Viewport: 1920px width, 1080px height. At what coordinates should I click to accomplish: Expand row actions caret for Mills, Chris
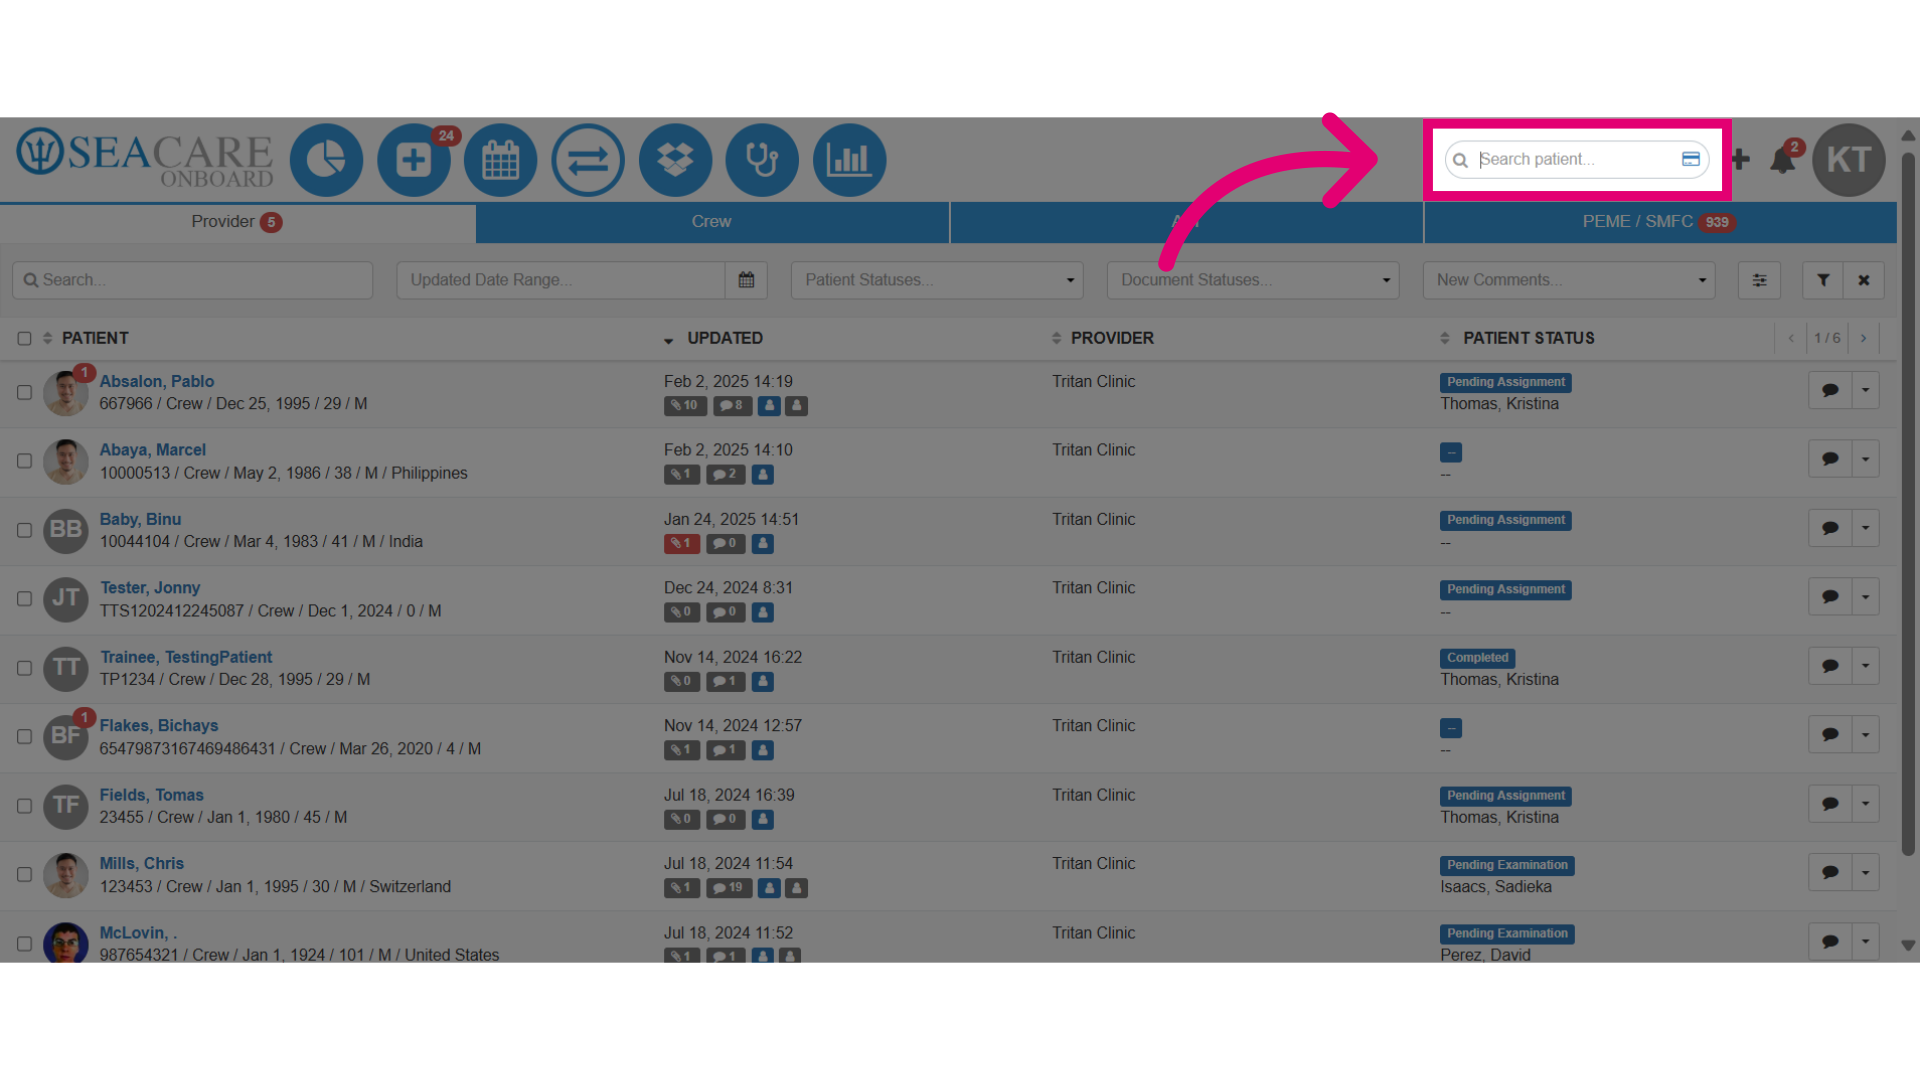pos(1866,873)
